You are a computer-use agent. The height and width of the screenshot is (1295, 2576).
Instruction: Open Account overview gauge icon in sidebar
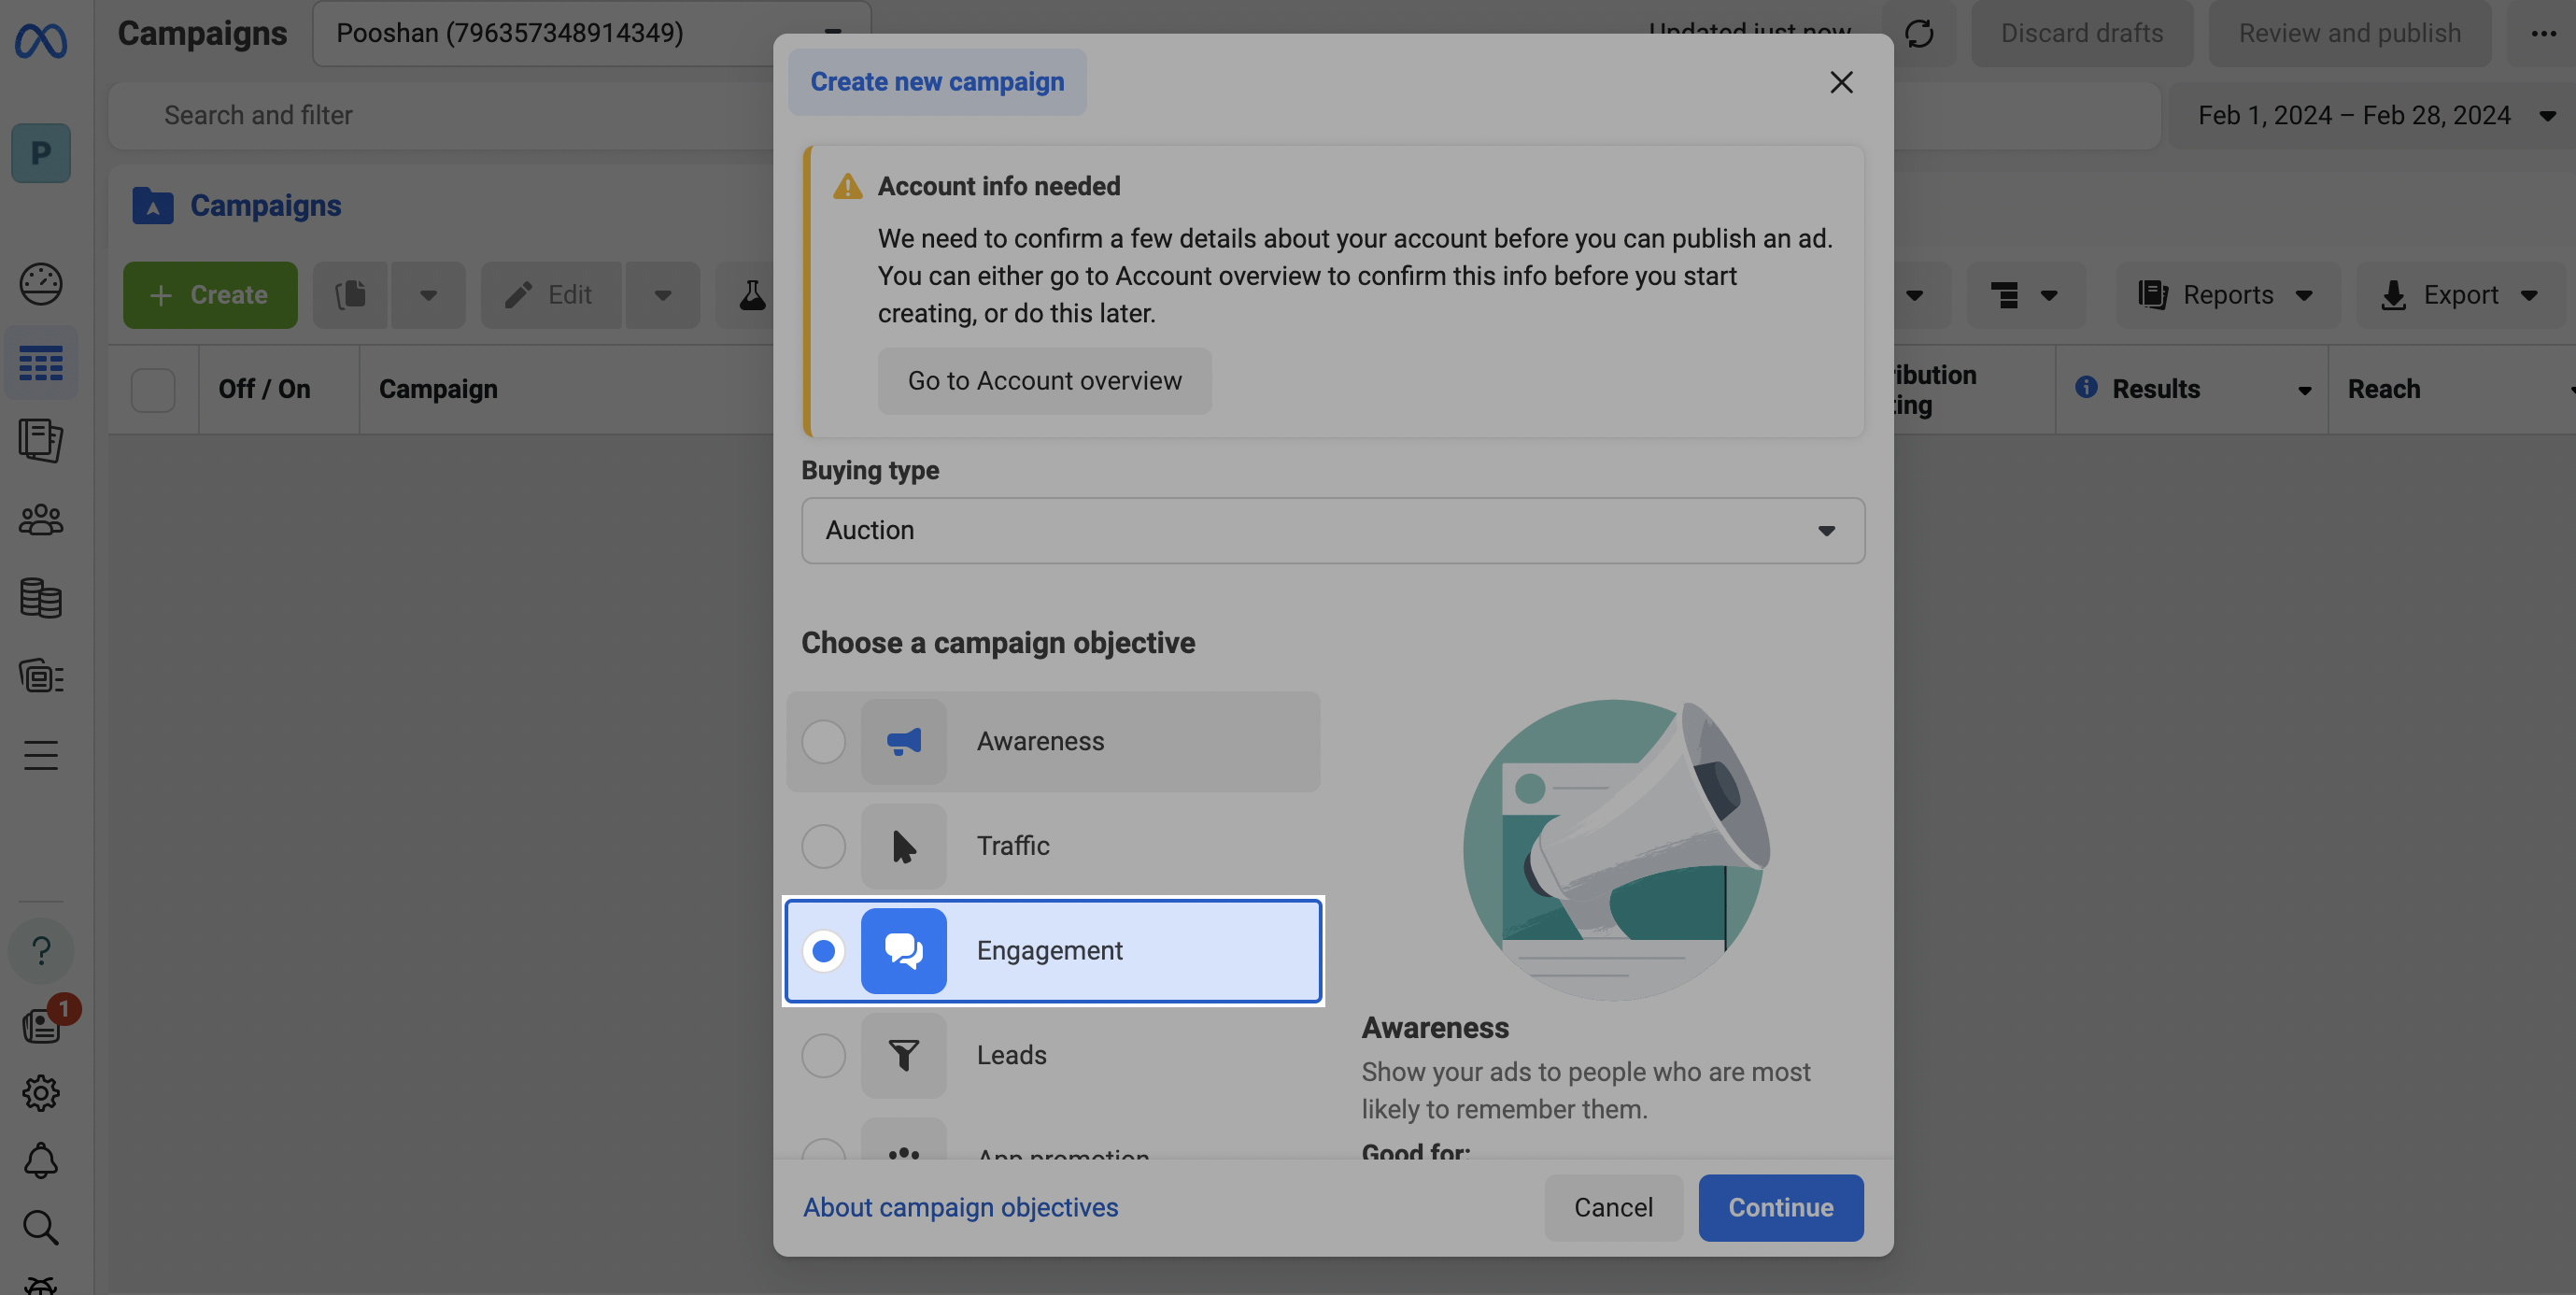coord(41,284)
